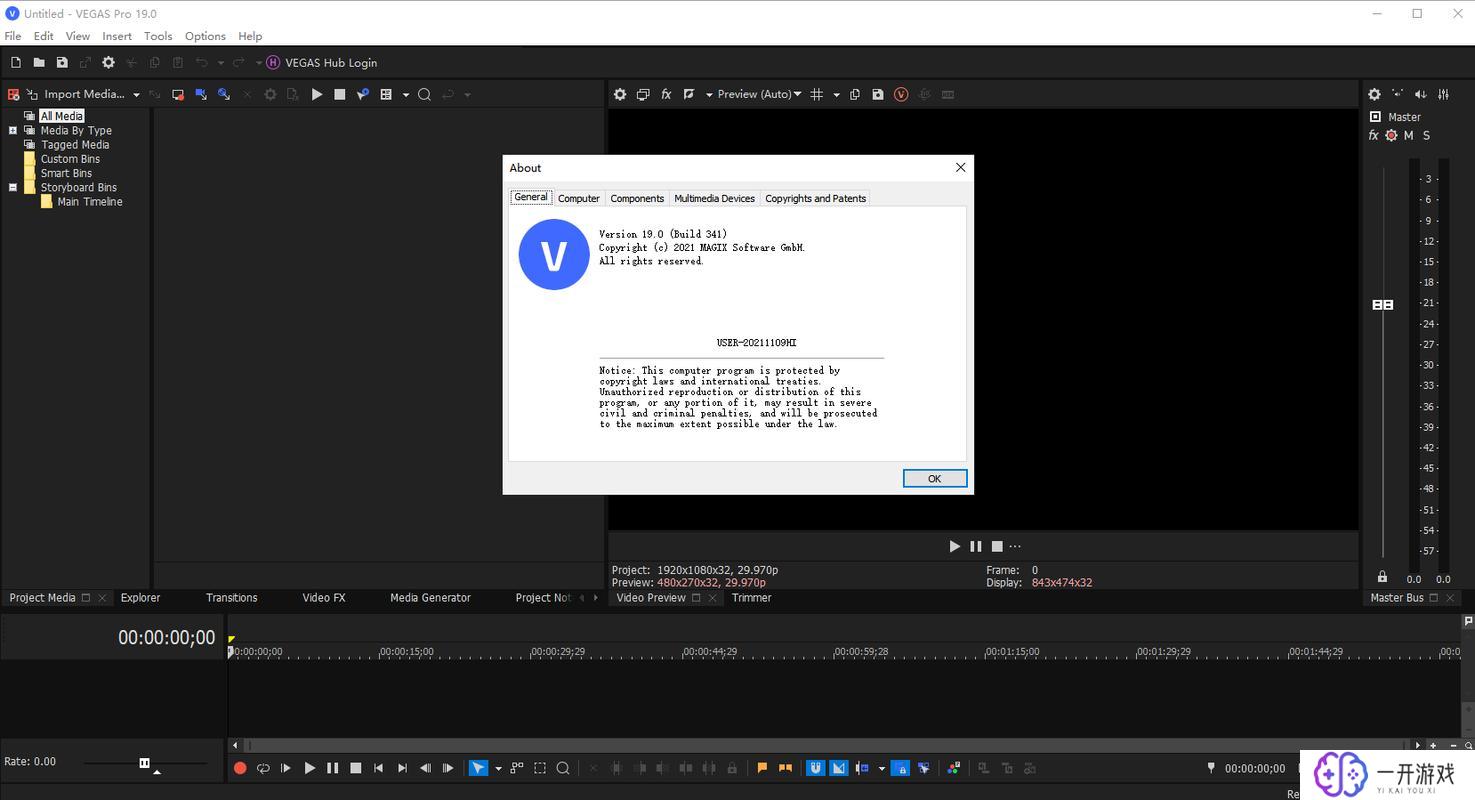This screenshot has width=1475, height=800.
Task: Open the Transitions tab
Action: [232, 598]
